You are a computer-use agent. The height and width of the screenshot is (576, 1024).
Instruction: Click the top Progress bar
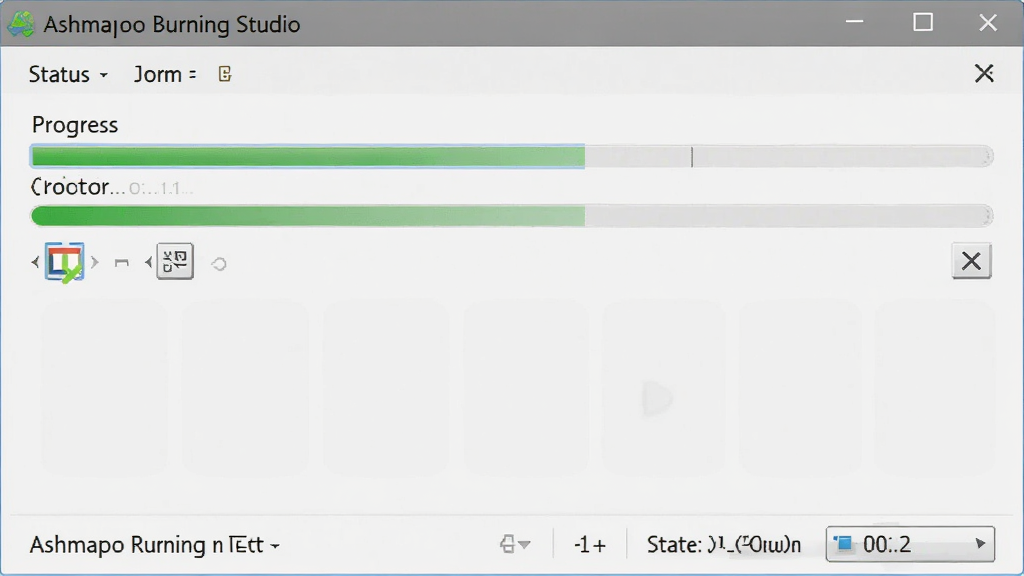coord(511,157)
